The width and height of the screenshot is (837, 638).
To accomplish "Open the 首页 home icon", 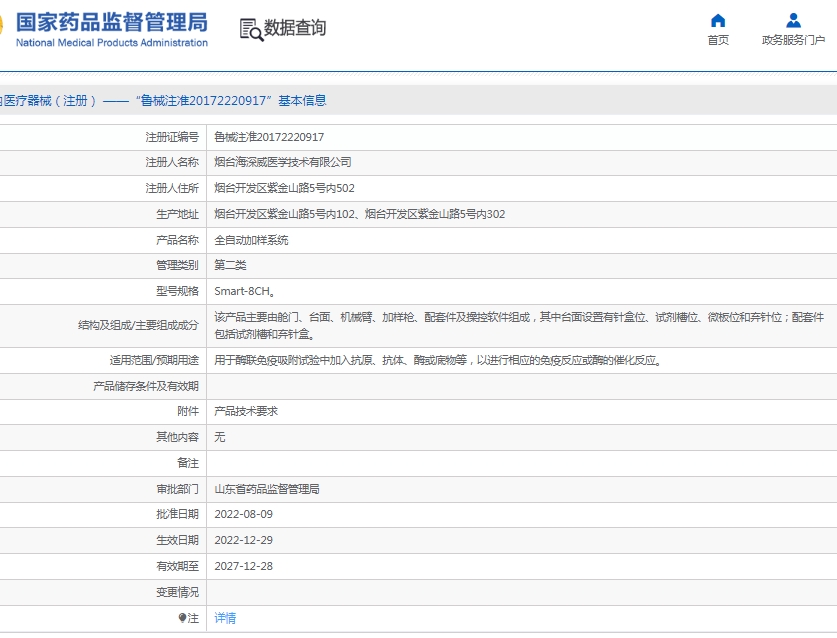I will 718,21.
